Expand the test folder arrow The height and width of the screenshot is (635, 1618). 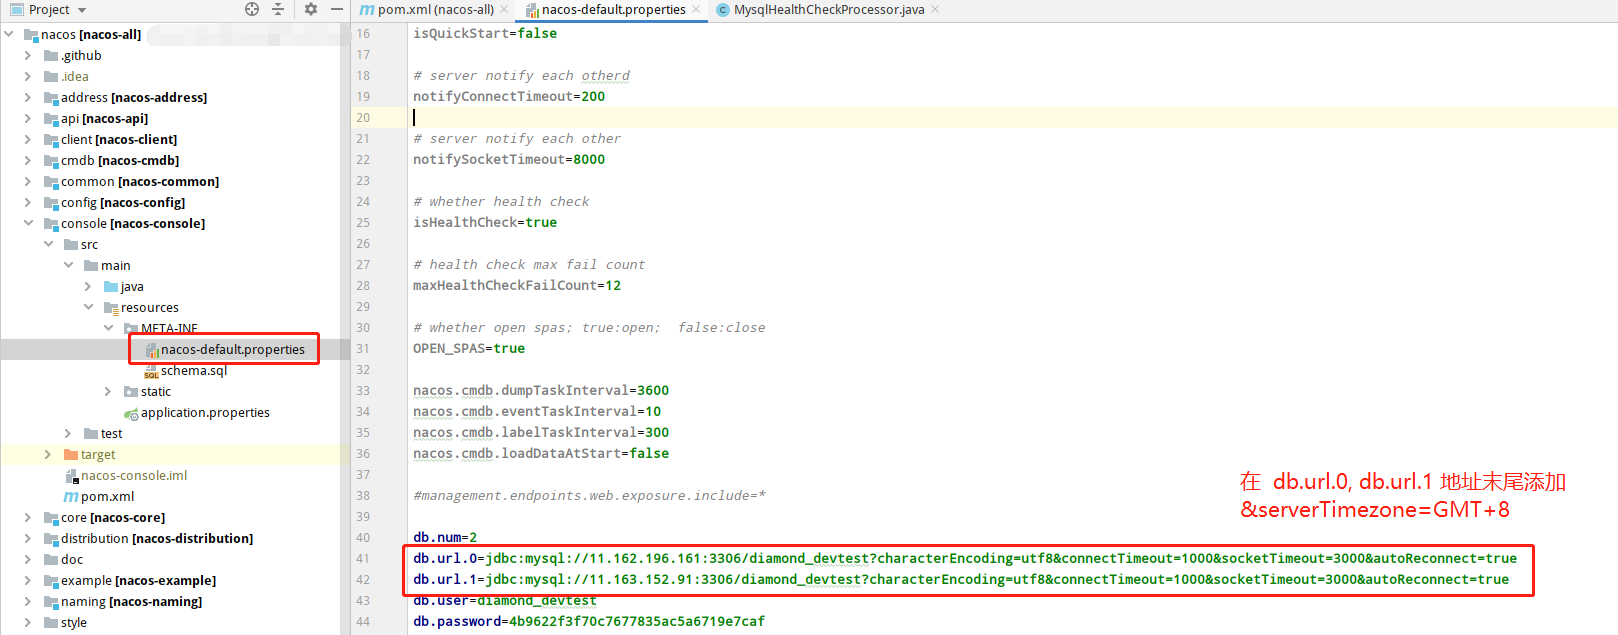(x=68, y=433)
